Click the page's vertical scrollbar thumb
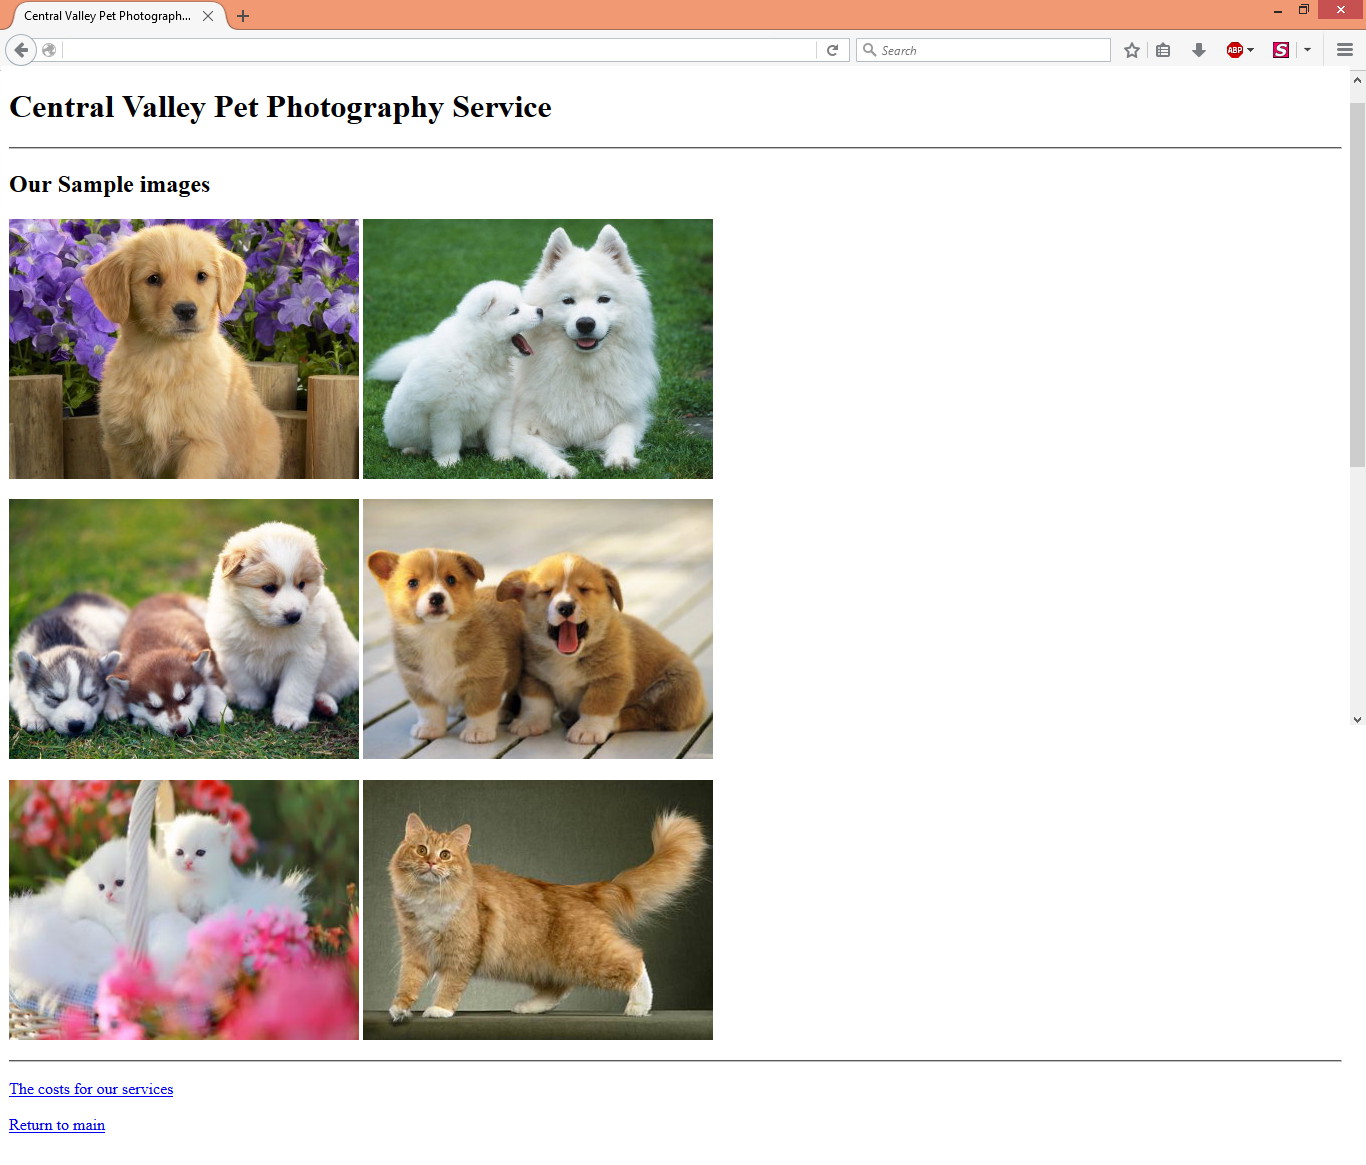The image size is (1366, 1165). pyautogui.click(x=1357, y=280)
